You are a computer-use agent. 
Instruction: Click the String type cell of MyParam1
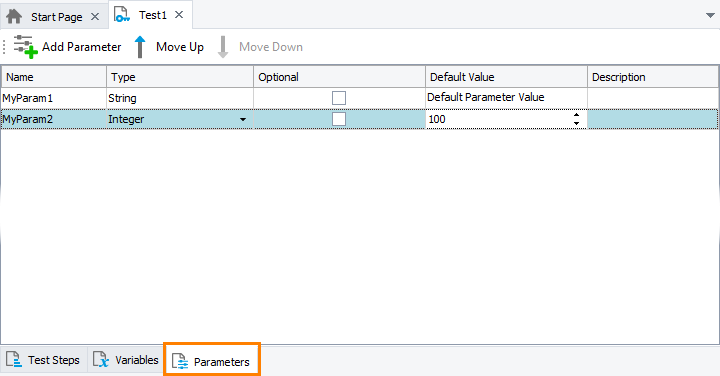tap(180, 98)
